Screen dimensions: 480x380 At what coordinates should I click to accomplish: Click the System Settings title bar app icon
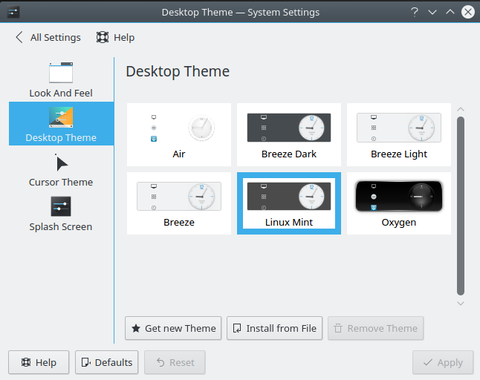pos(13,12)
